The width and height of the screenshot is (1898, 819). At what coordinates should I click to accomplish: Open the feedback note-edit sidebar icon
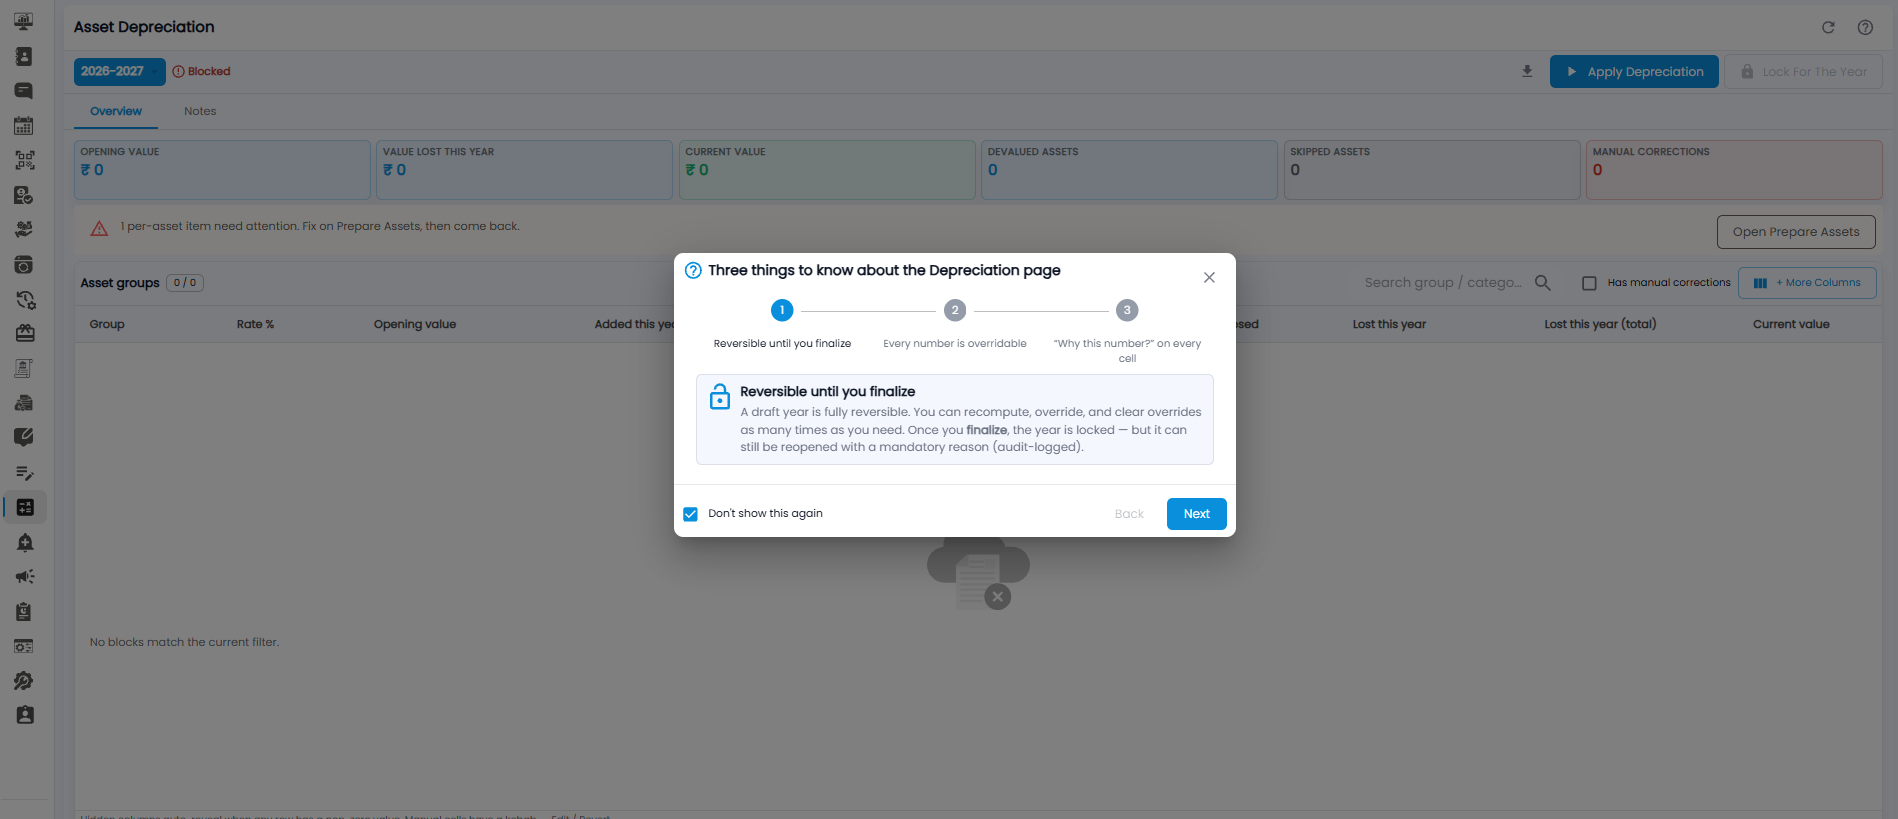coord(24,437)
